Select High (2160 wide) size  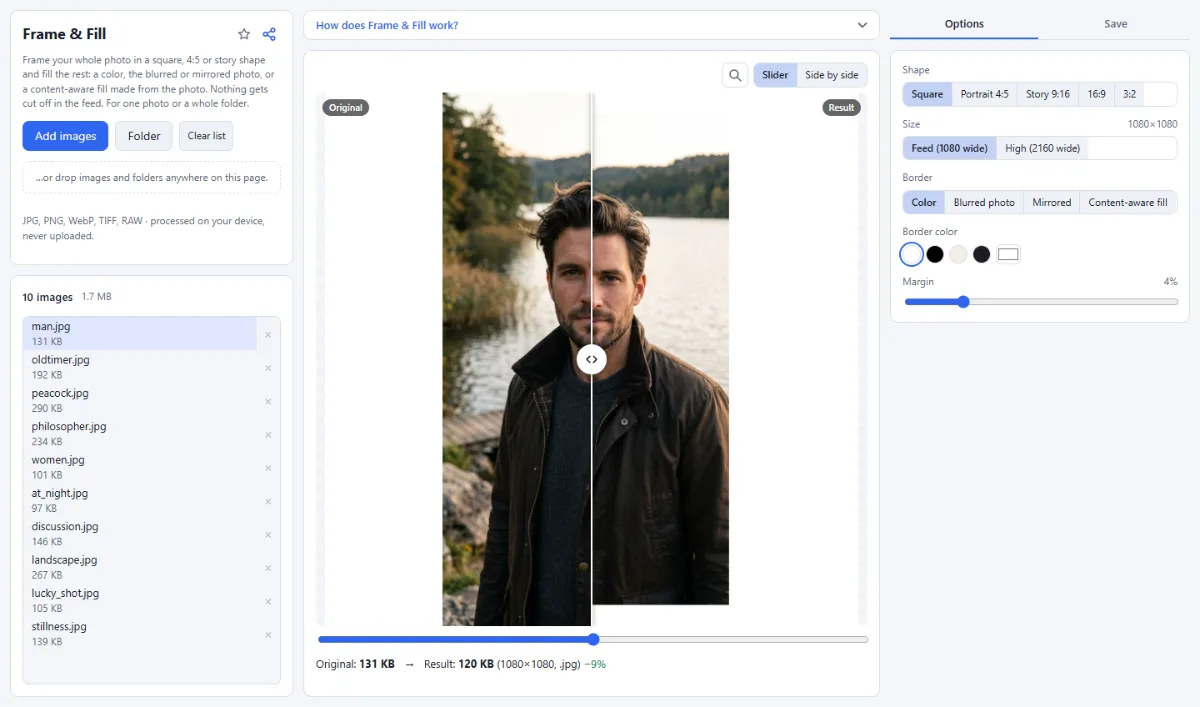[x=1042, y=148]
